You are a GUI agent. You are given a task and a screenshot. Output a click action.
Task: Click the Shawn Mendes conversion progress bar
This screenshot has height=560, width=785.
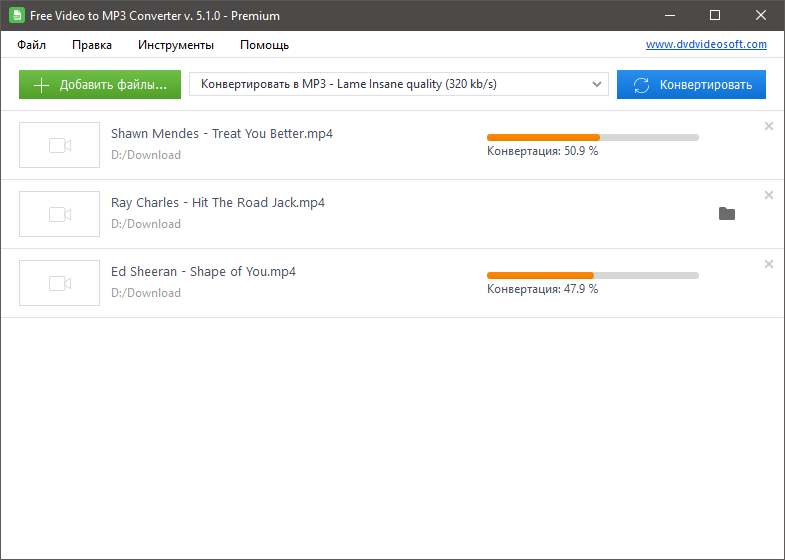(x=593, y=138)
